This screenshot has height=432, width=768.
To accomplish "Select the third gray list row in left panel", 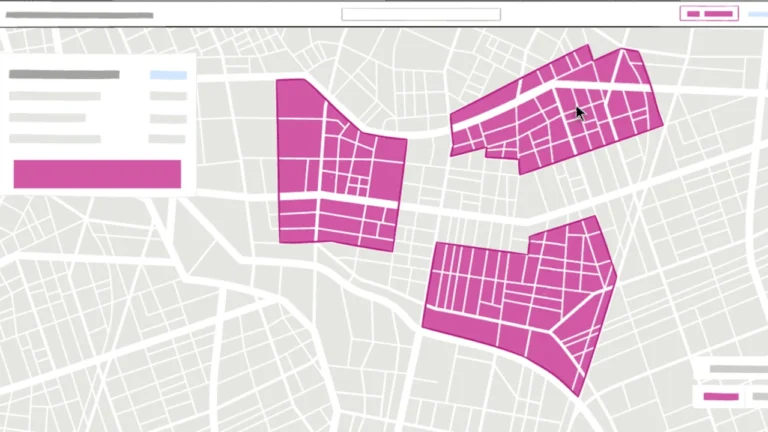I will 55,139.
